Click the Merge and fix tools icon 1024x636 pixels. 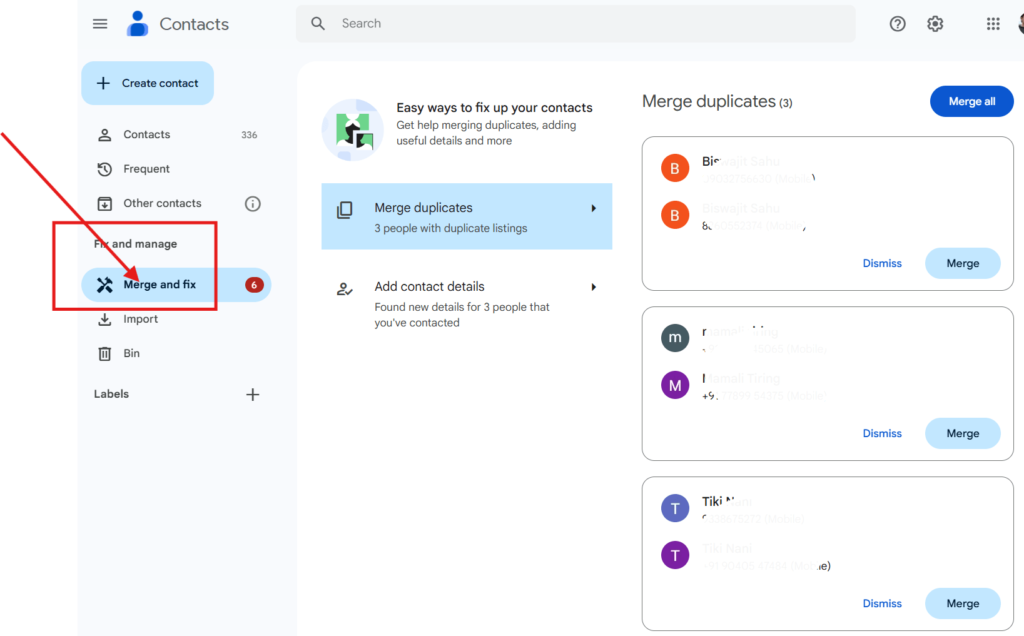(104, 285)
